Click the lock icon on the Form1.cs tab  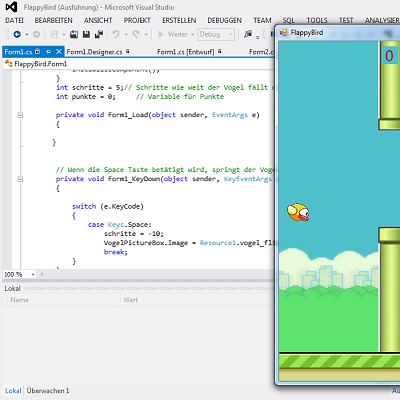(x=37, y=51)
